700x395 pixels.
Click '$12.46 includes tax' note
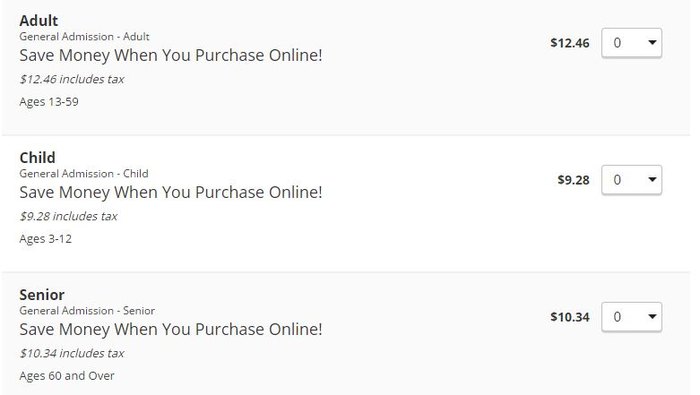(72, 79)
